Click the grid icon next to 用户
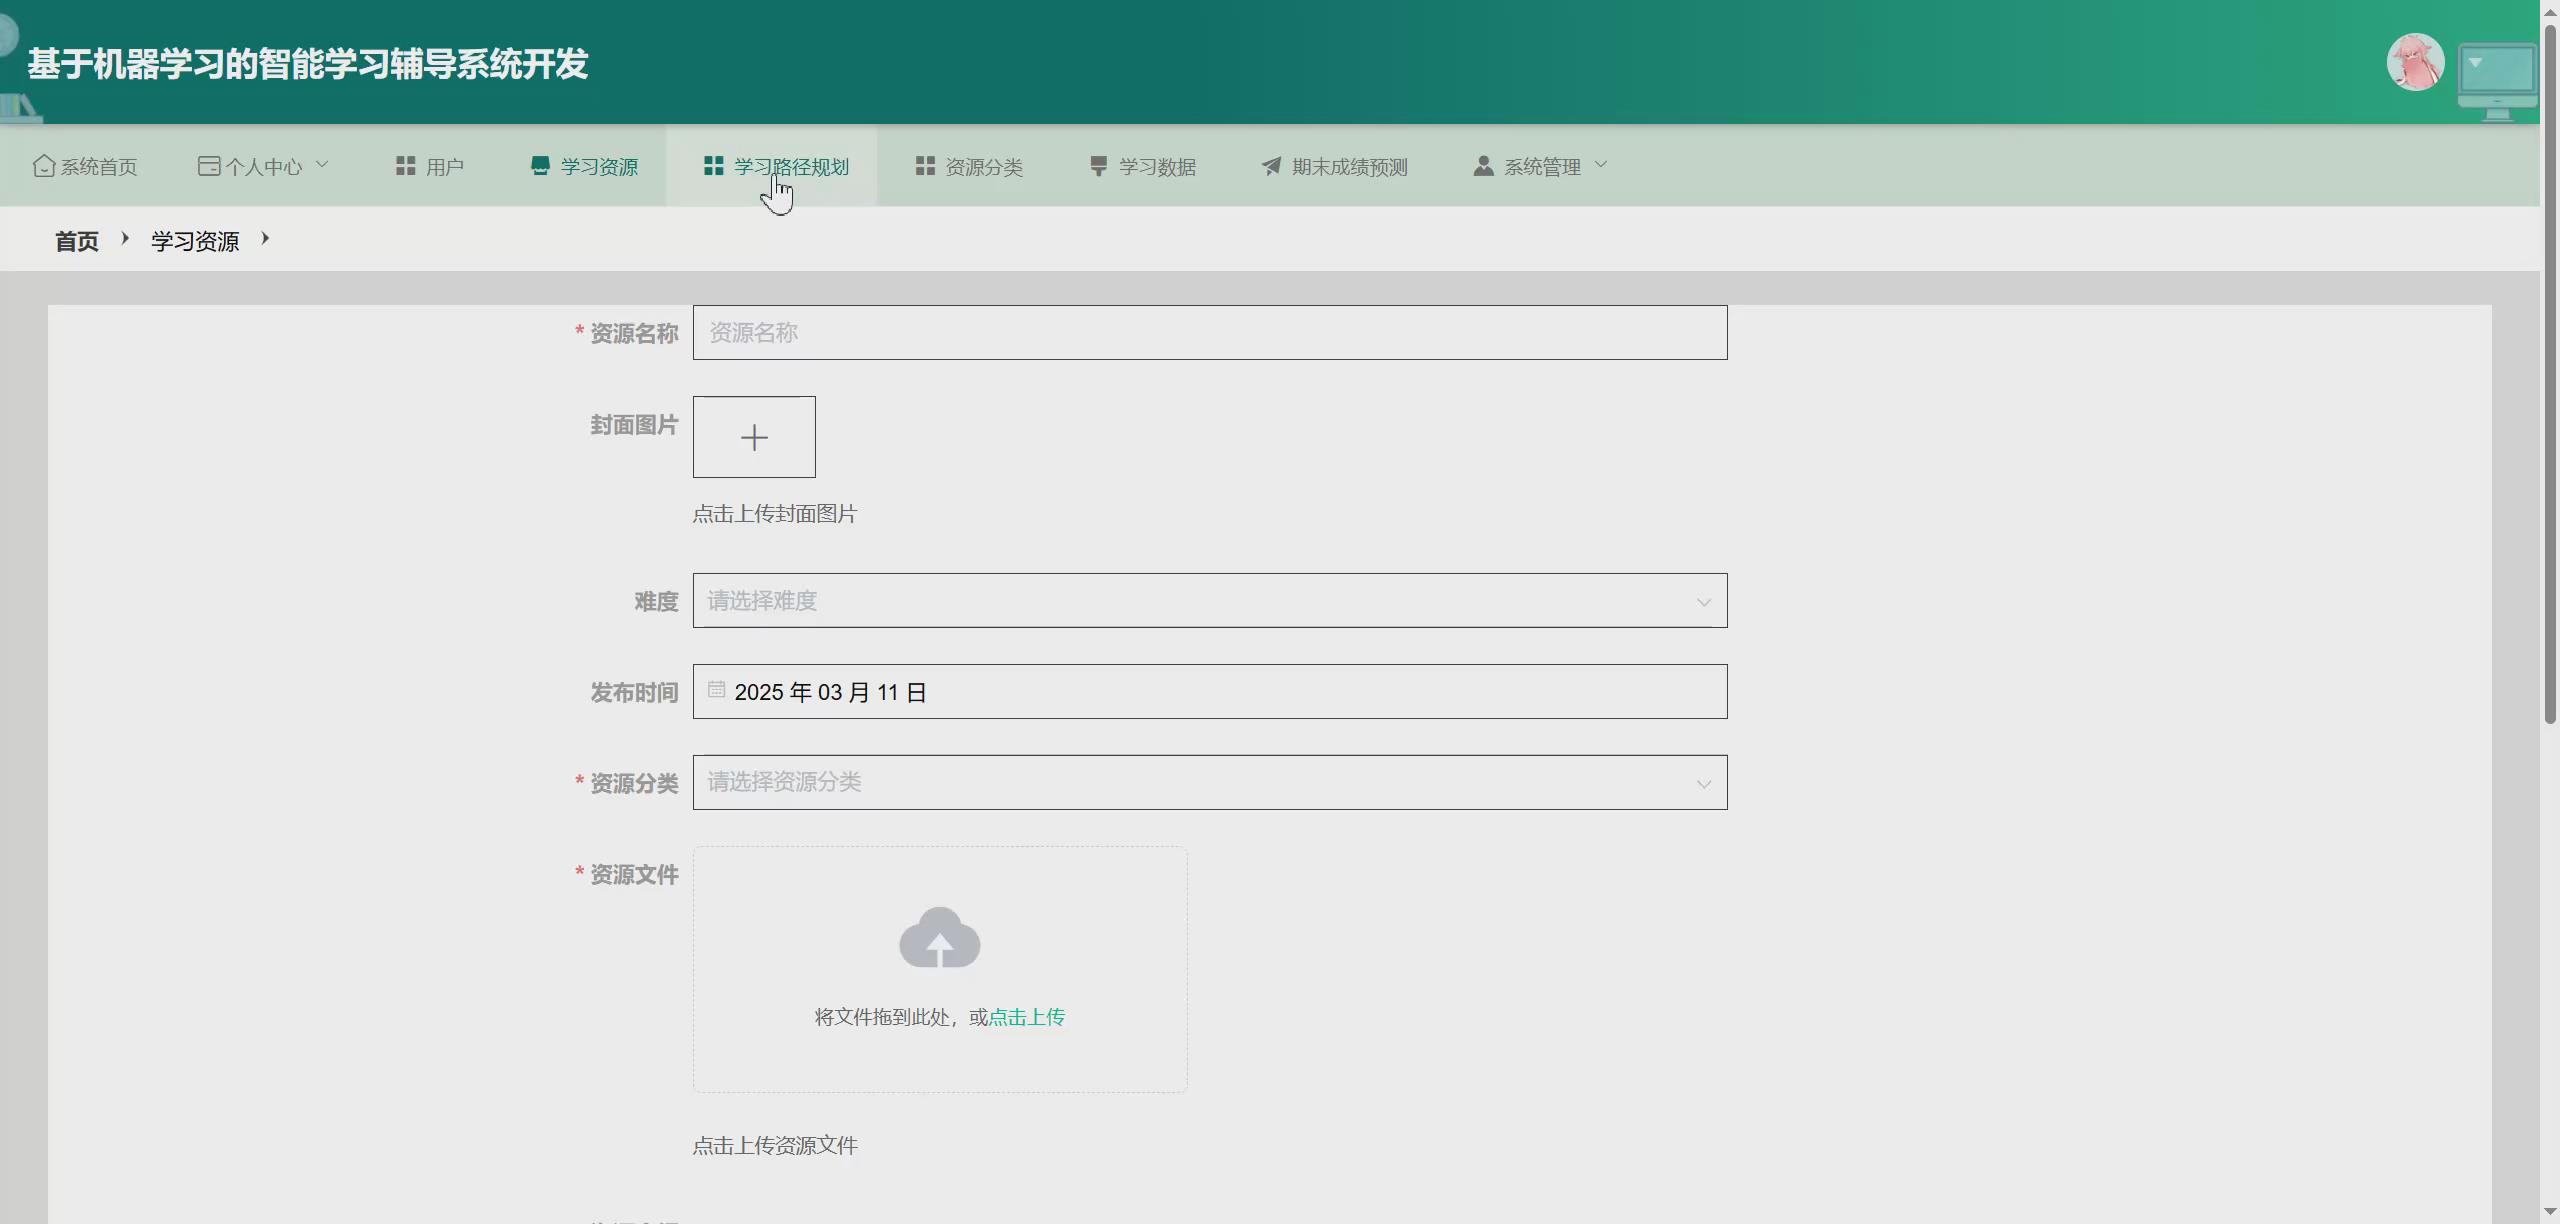 pyautogui.click(x=405, y=166)
